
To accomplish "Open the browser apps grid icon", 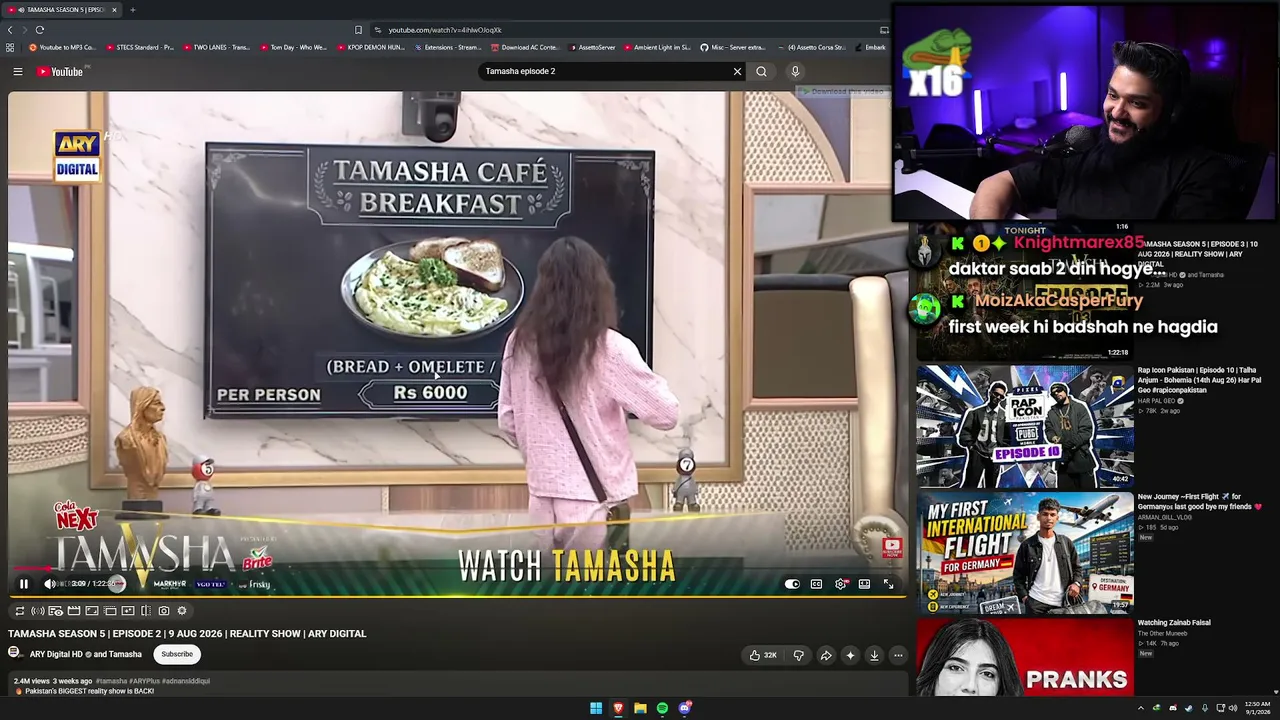I will click(10, 47).
